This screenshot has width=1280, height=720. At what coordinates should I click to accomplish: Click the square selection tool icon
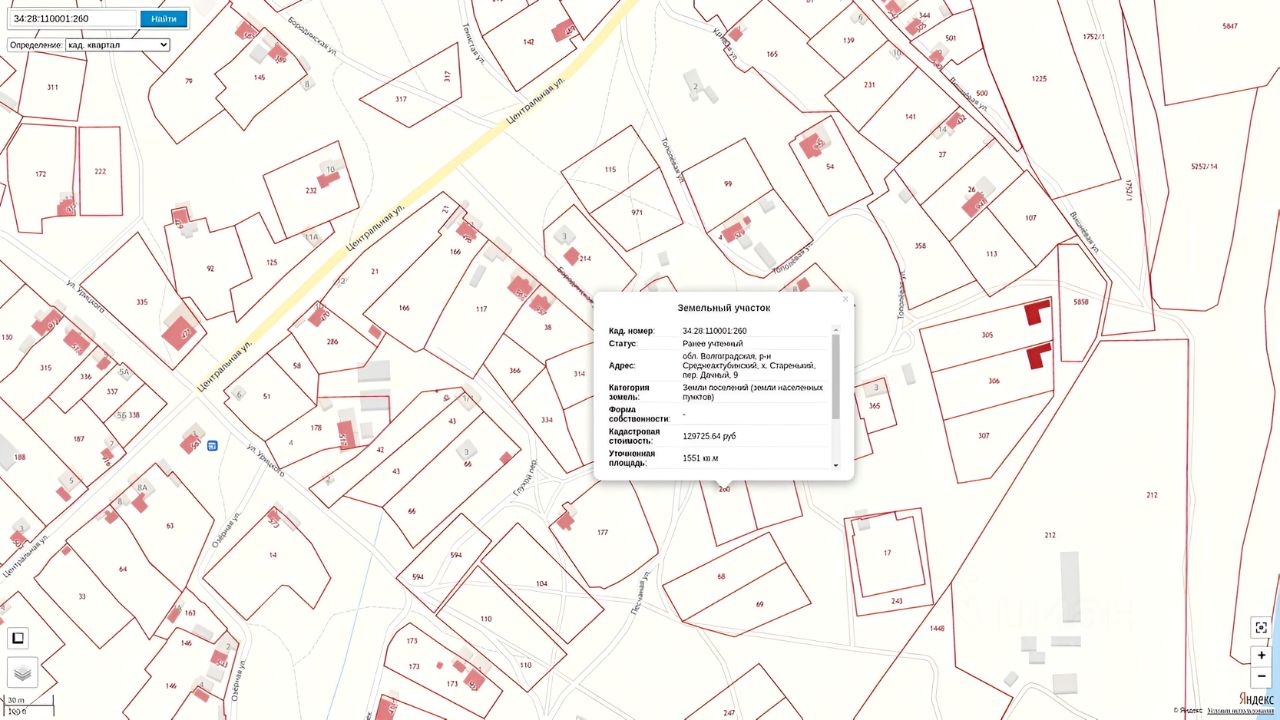18,637
